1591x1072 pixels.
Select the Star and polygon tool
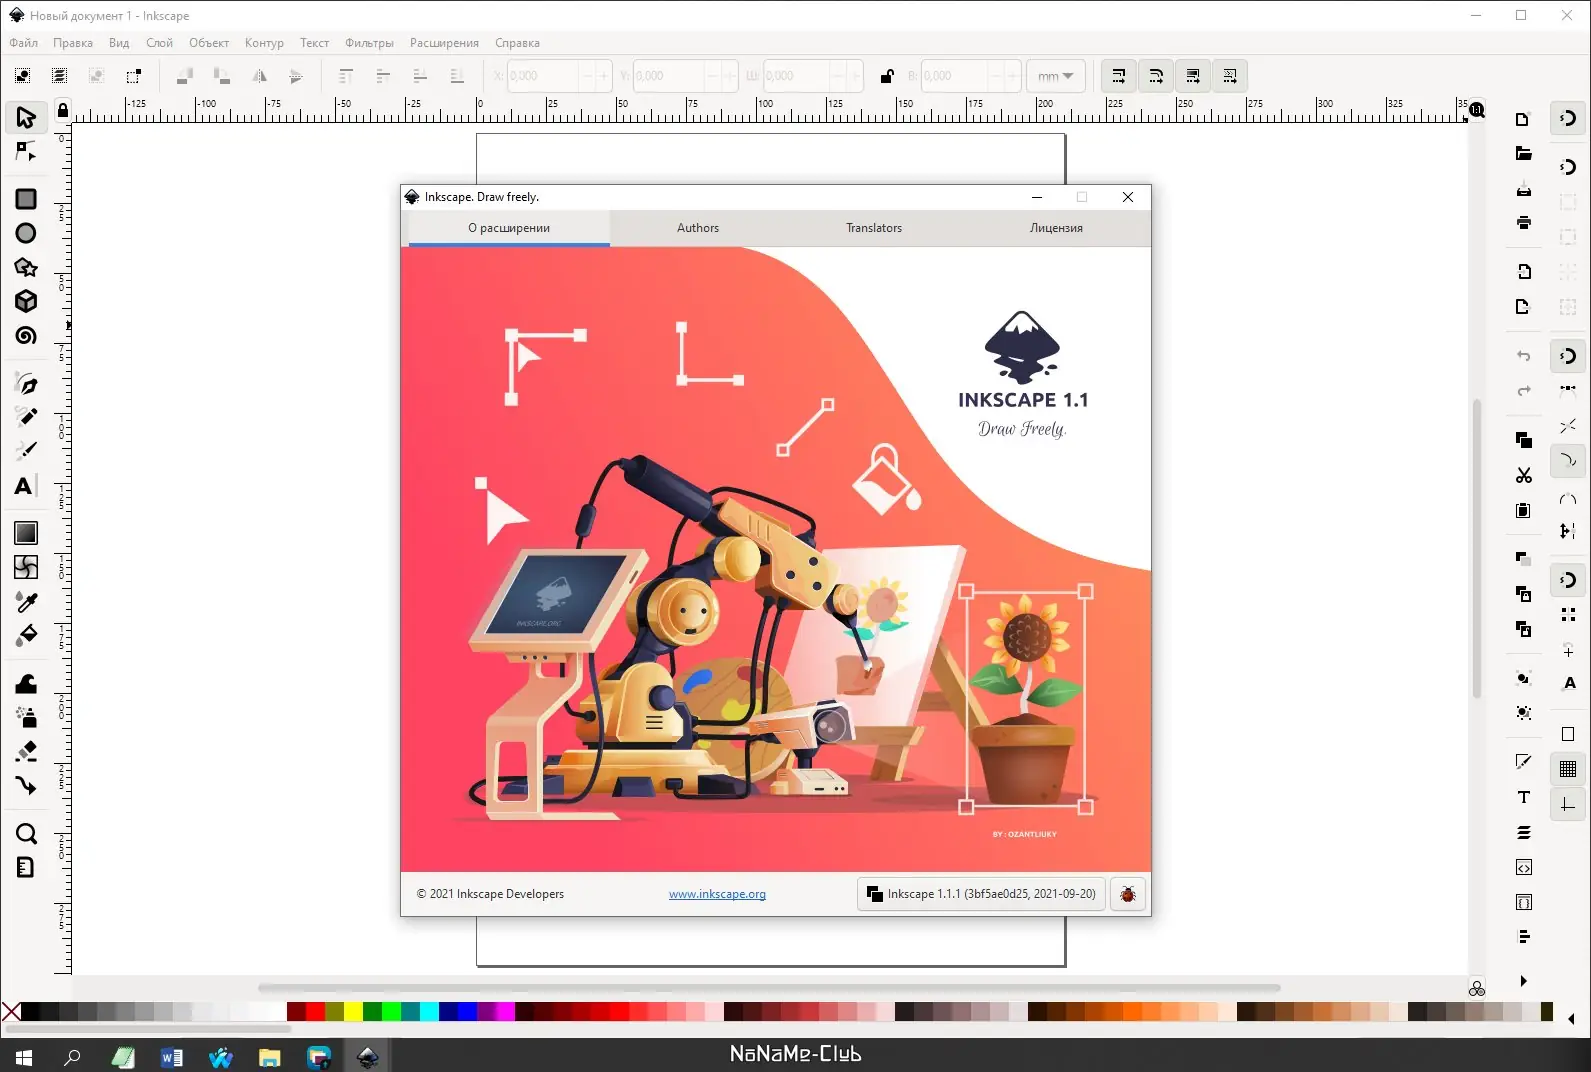[x=26, y=267]
